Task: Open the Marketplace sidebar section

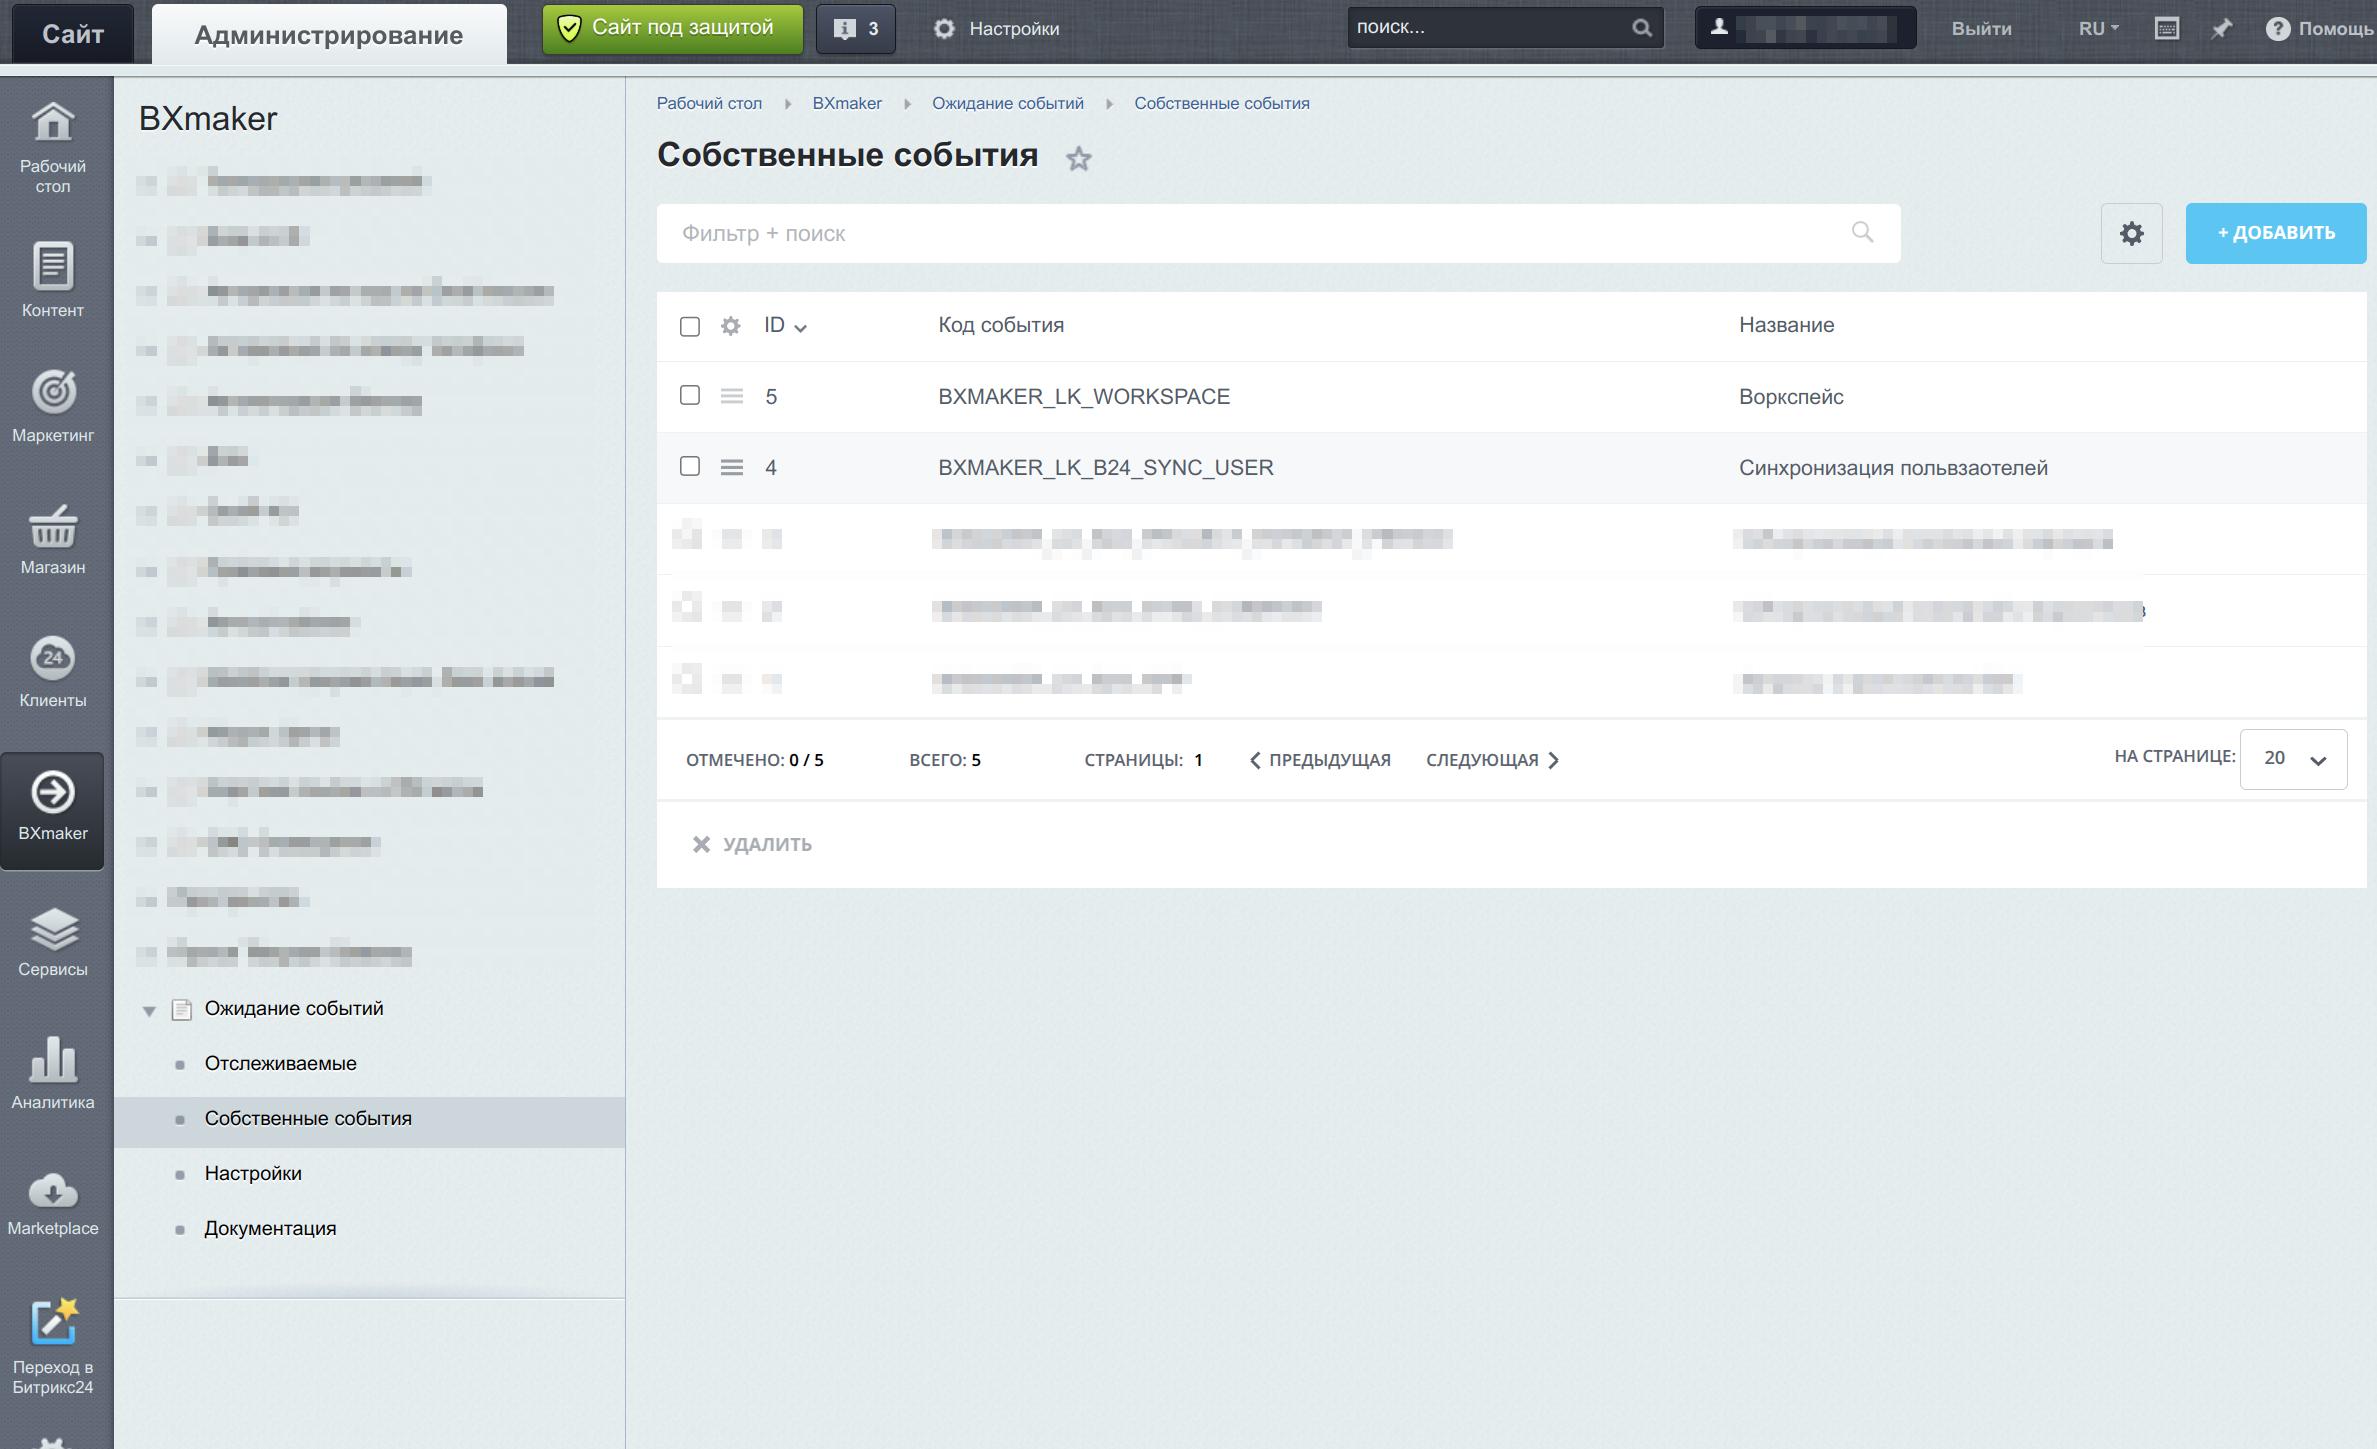Action: click(x=53, y=1204)
